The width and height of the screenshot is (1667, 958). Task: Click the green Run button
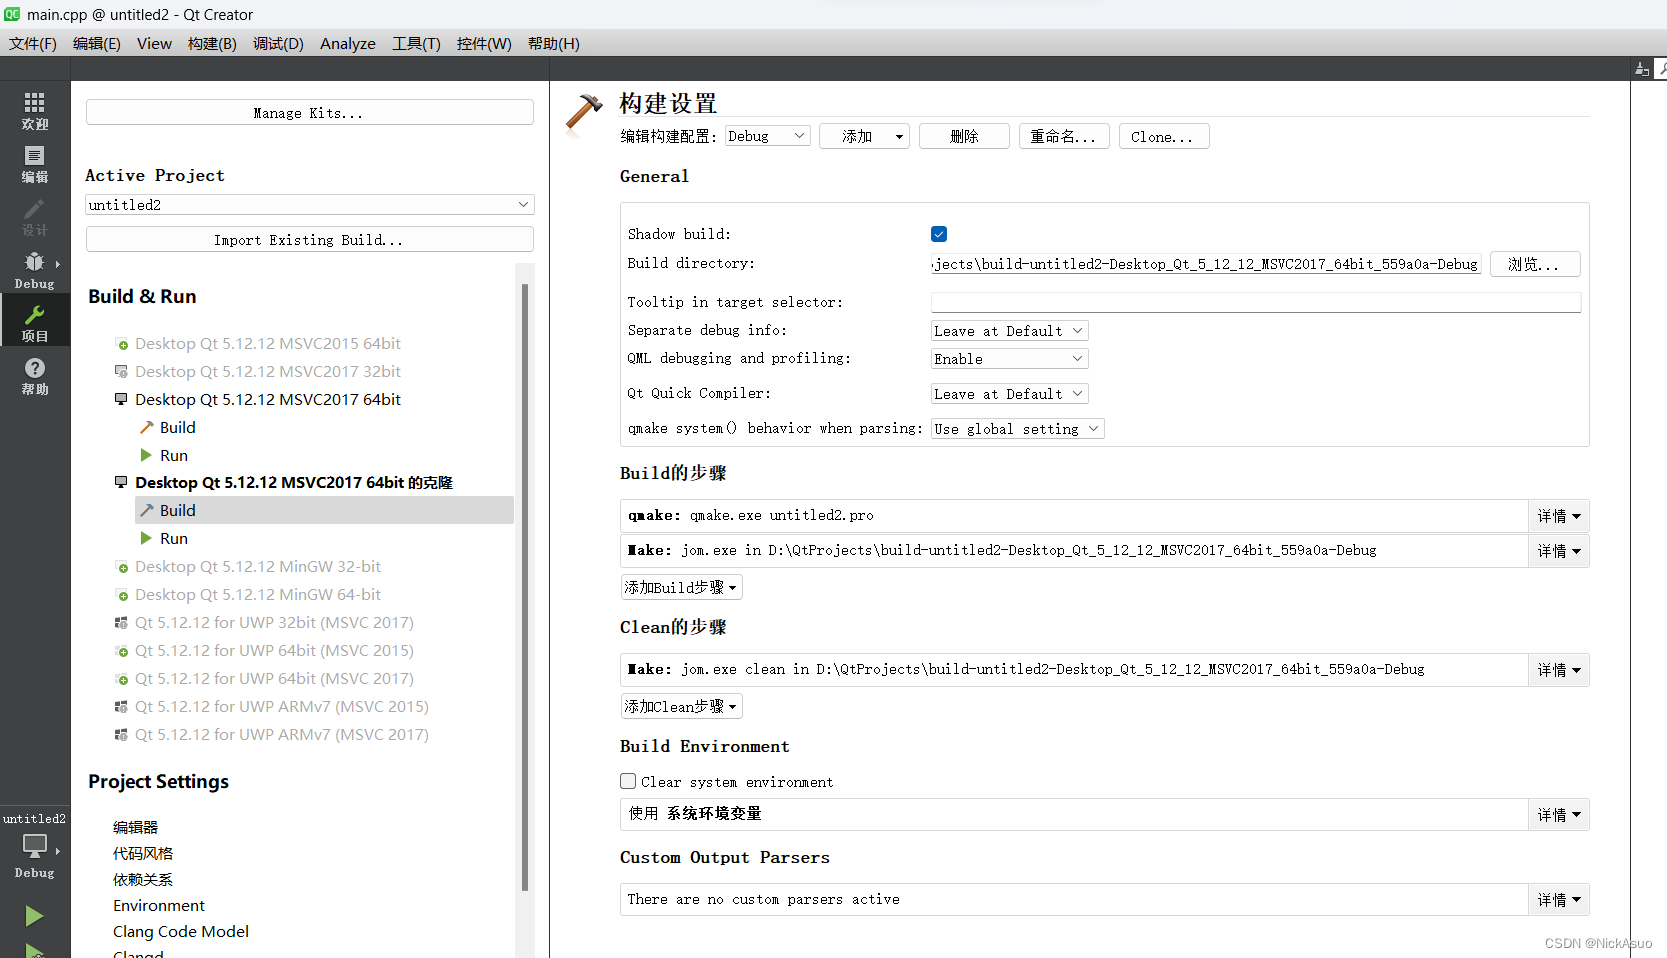pos(34,915)
